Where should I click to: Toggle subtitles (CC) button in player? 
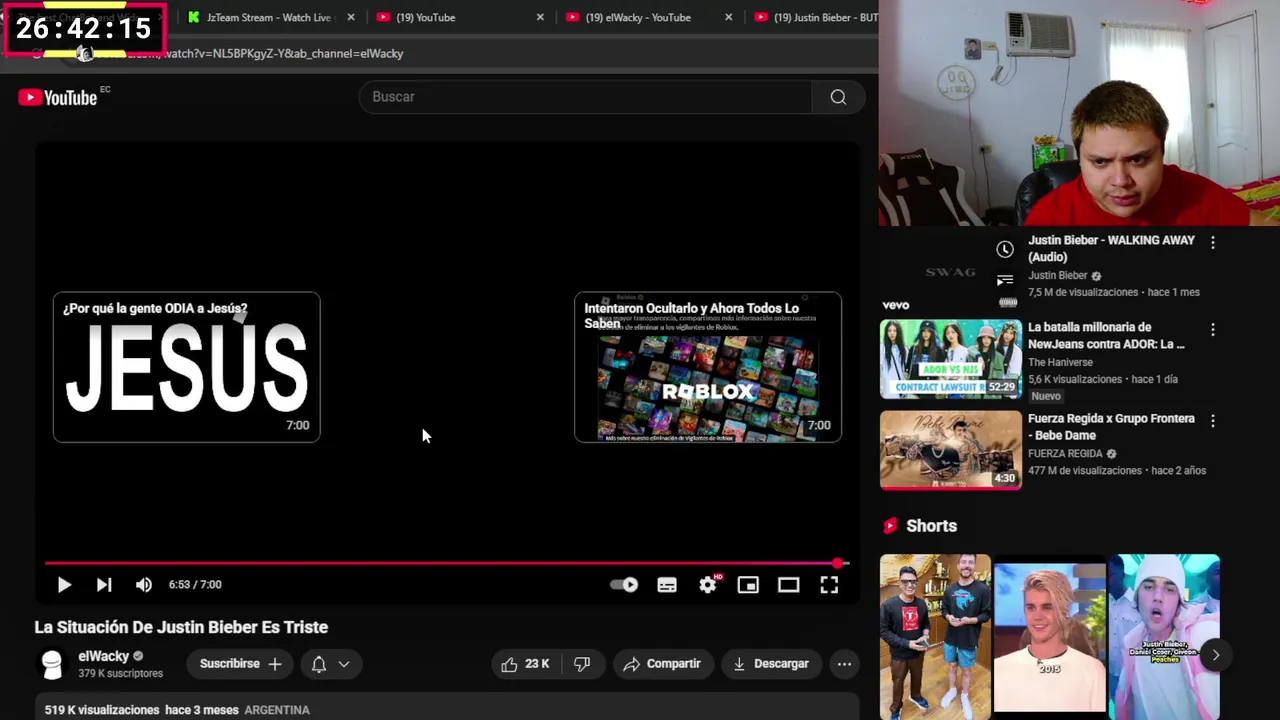click(667, 585)
